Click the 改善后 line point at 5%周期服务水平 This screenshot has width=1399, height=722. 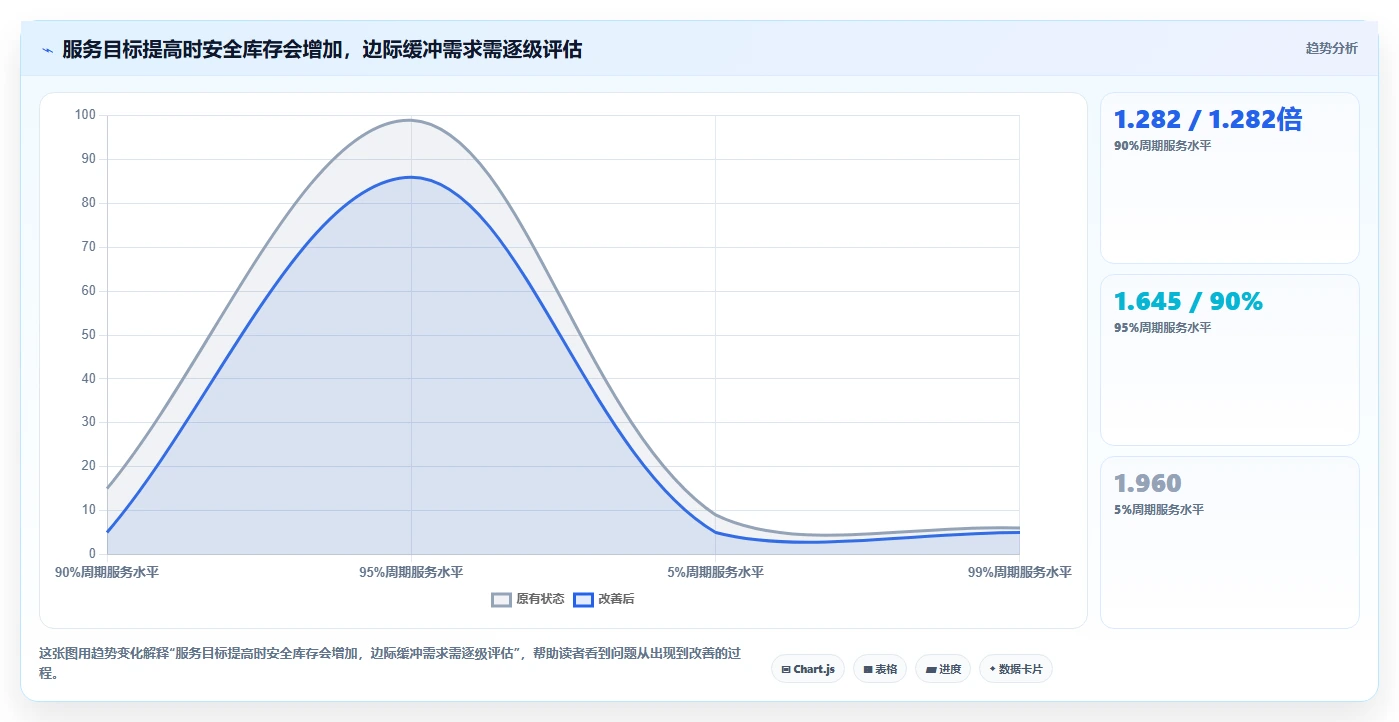coord(715,532)
